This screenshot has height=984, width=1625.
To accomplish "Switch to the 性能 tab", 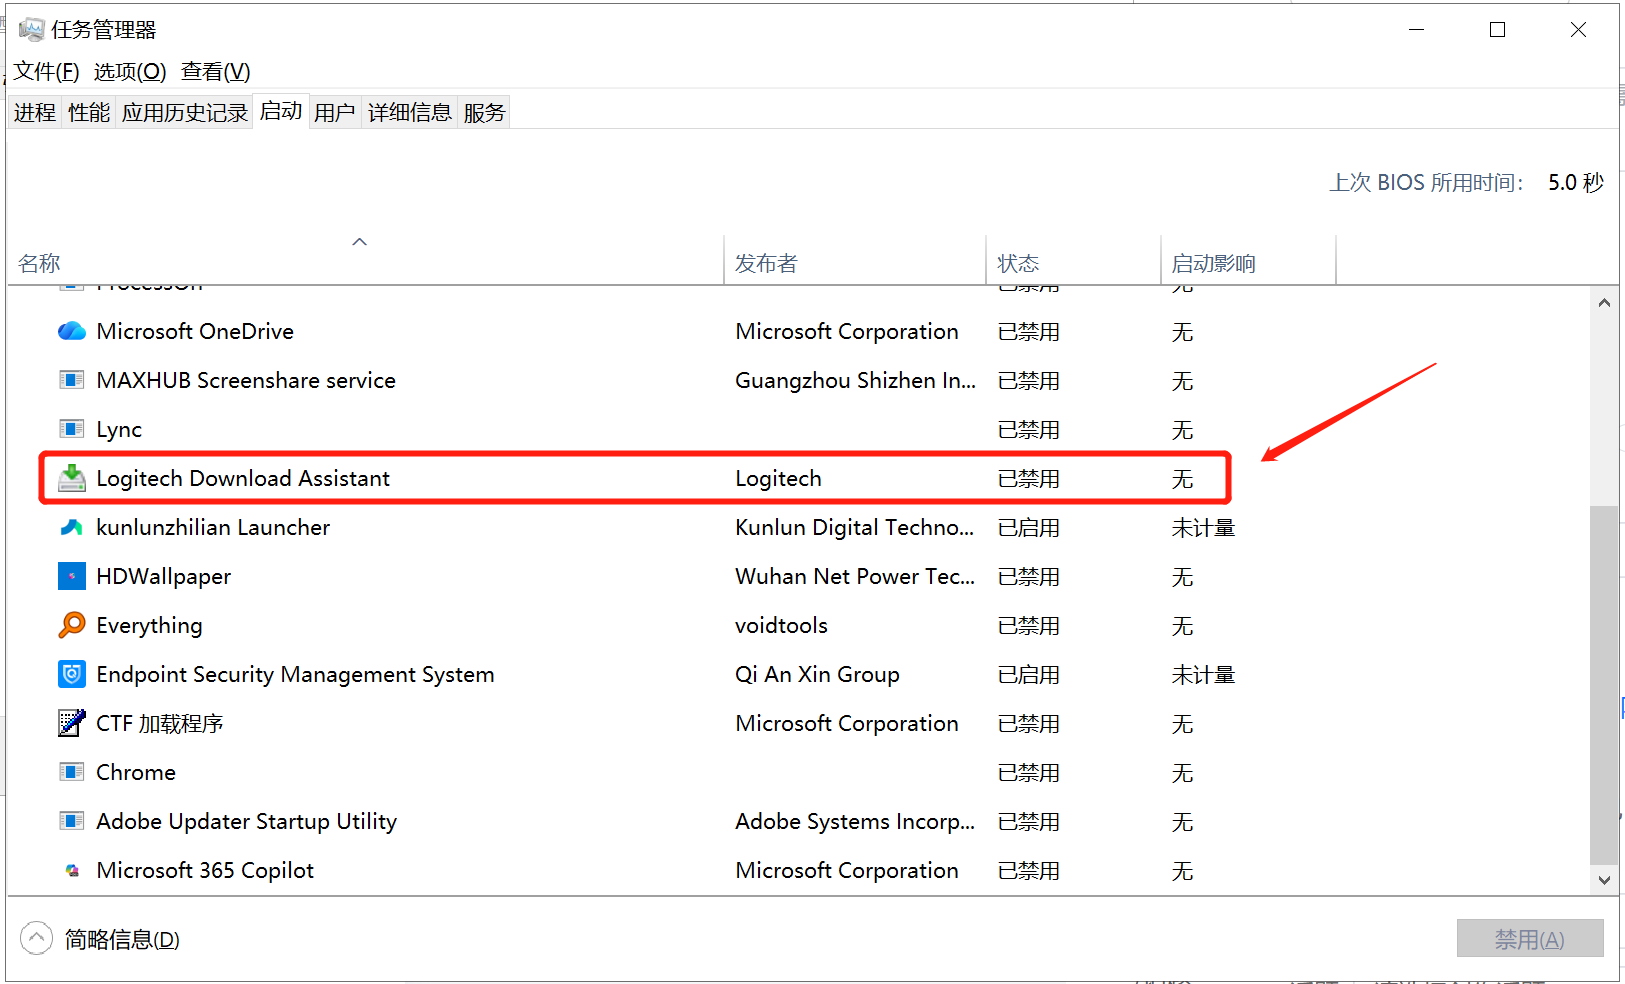I will tap(89, 113).
